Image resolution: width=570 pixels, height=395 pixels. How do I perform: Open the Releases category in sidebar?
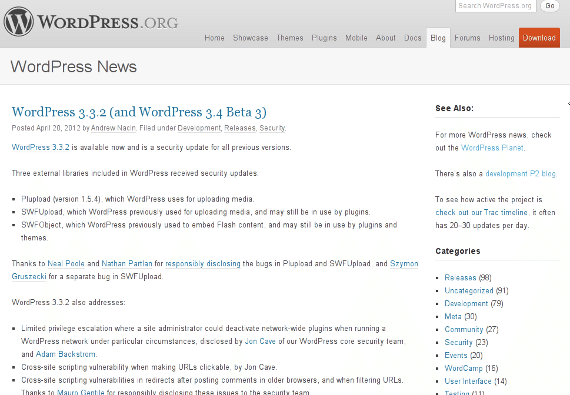(x=460, y=278)
